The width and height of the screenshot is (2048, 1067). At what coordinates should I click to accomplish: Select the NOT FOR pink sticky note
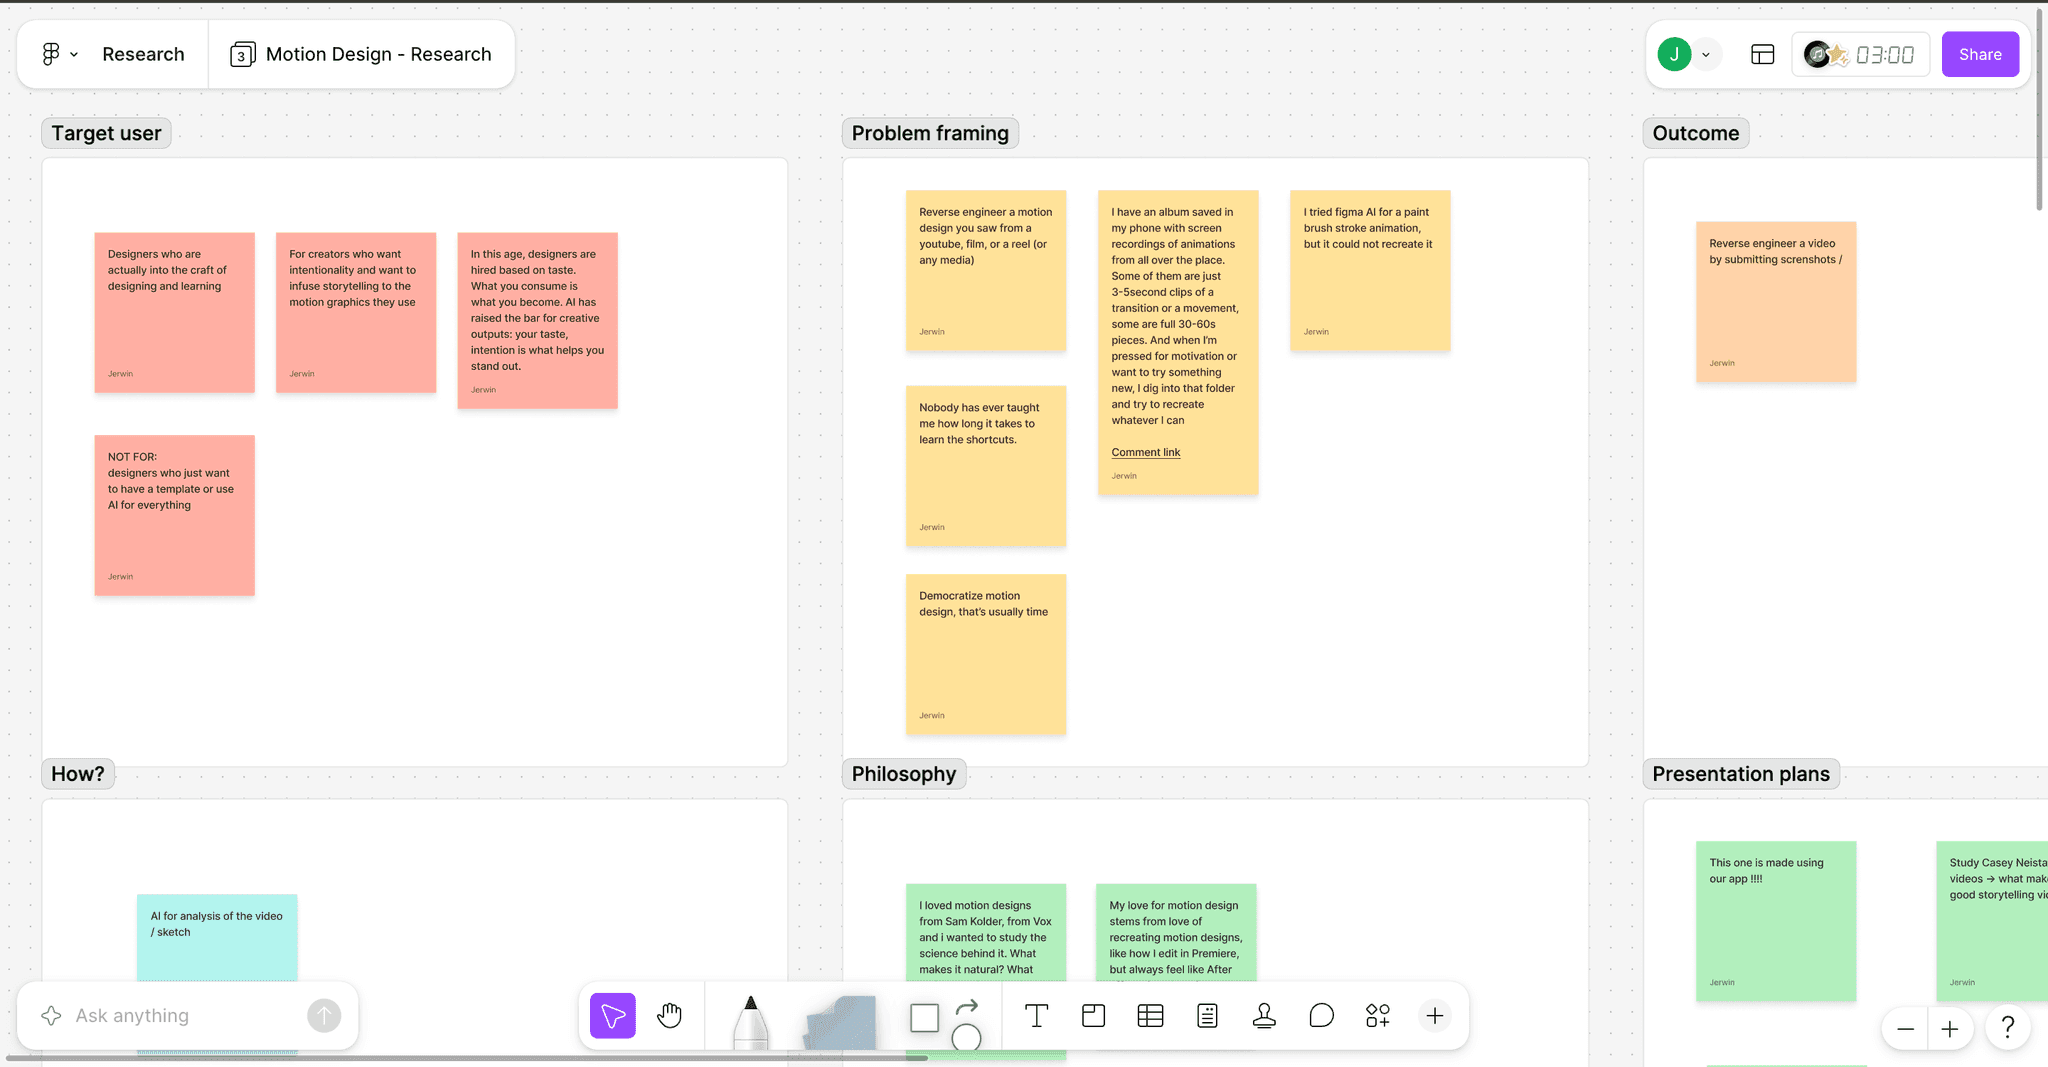(175, 515)
